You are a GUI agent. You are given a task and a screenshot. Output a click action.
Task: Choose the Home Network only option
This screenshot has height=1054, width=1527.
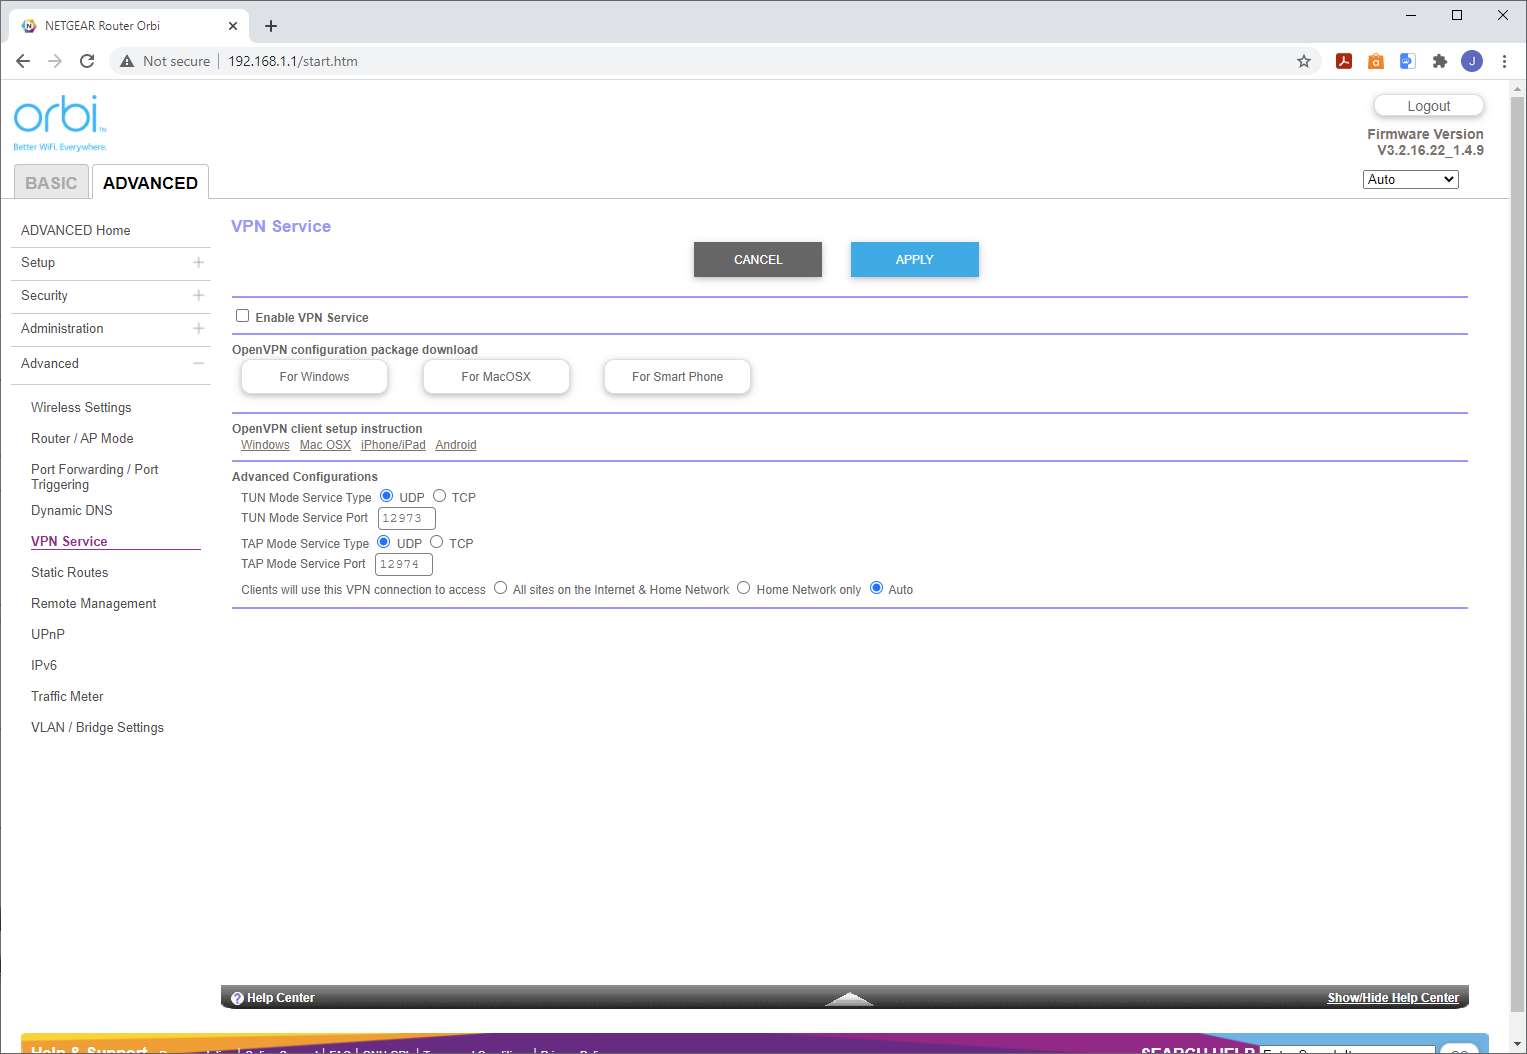tap(744, 588)
